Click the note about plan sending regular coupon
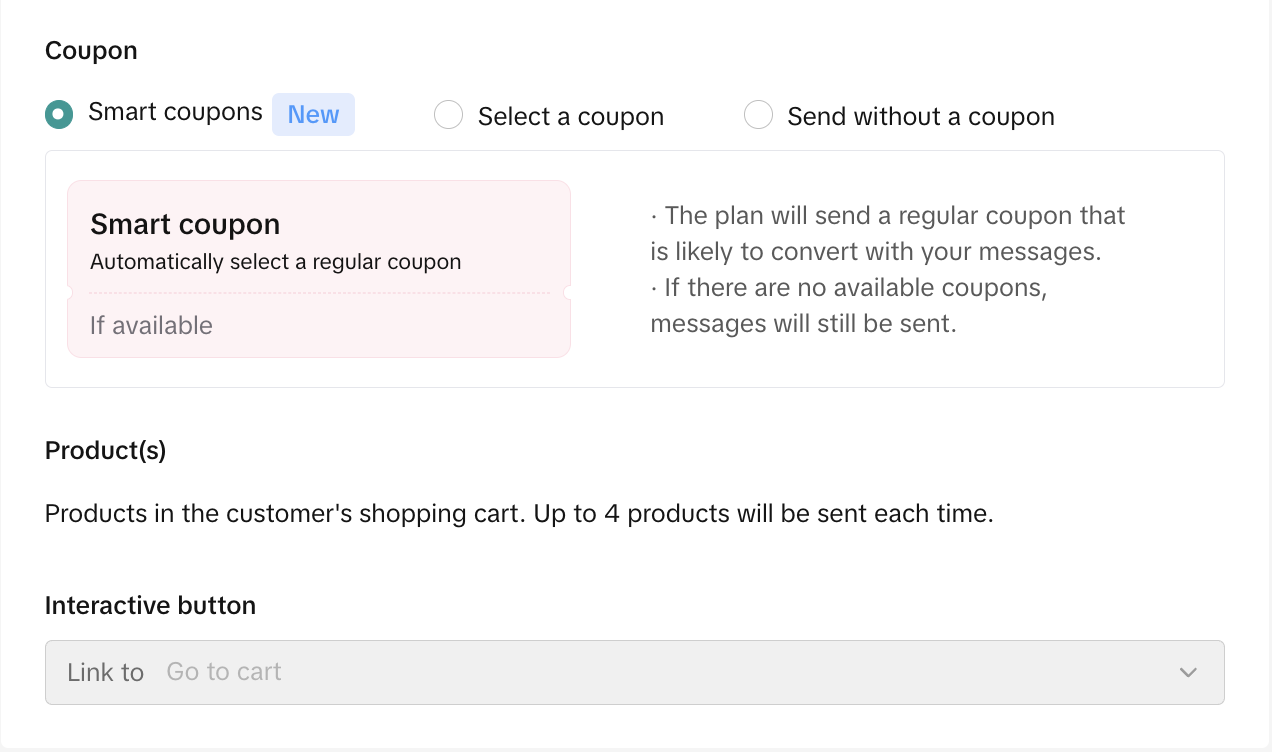1272x752 pixels. click(887, 233)
